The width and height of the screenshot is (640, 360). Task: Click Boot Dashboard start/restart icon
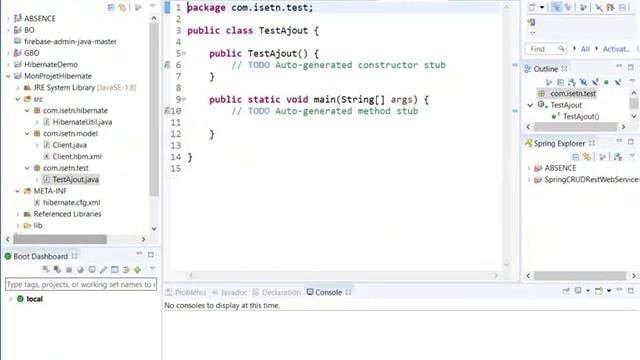(x=46, y=269)
